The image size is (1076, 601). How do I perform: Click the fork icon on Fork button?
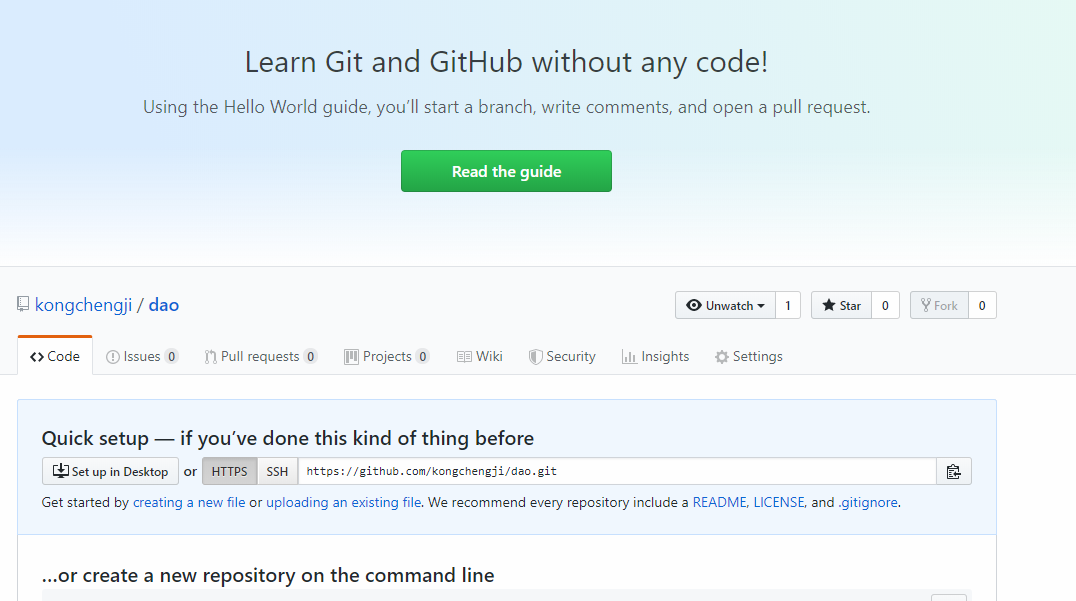click(926, 305)
